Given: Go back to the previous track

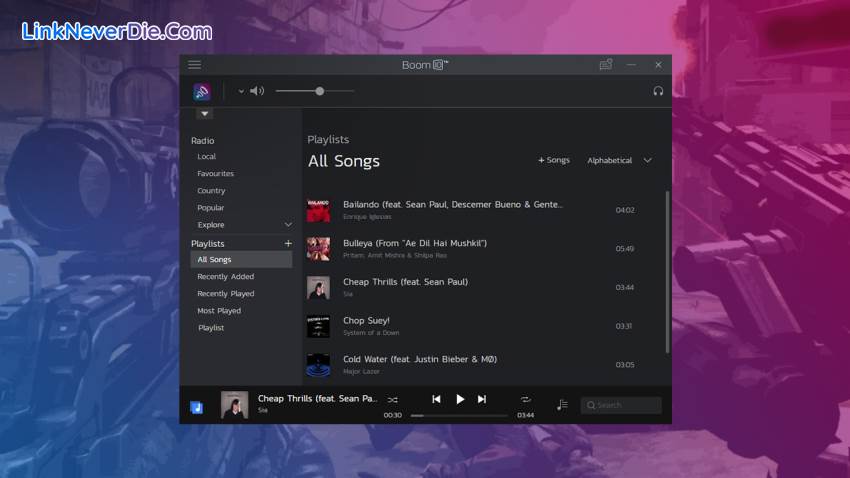Looking at the screenshot, I should click(436, 399).
